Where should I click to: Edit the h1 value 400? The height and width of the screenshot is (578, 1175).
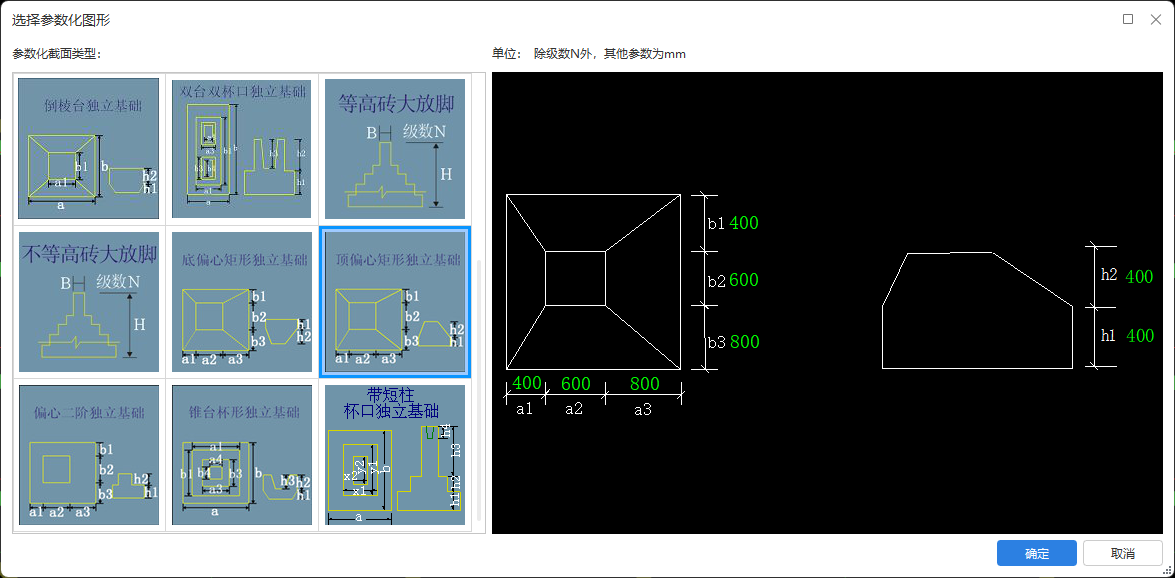tap(1140, 336)
